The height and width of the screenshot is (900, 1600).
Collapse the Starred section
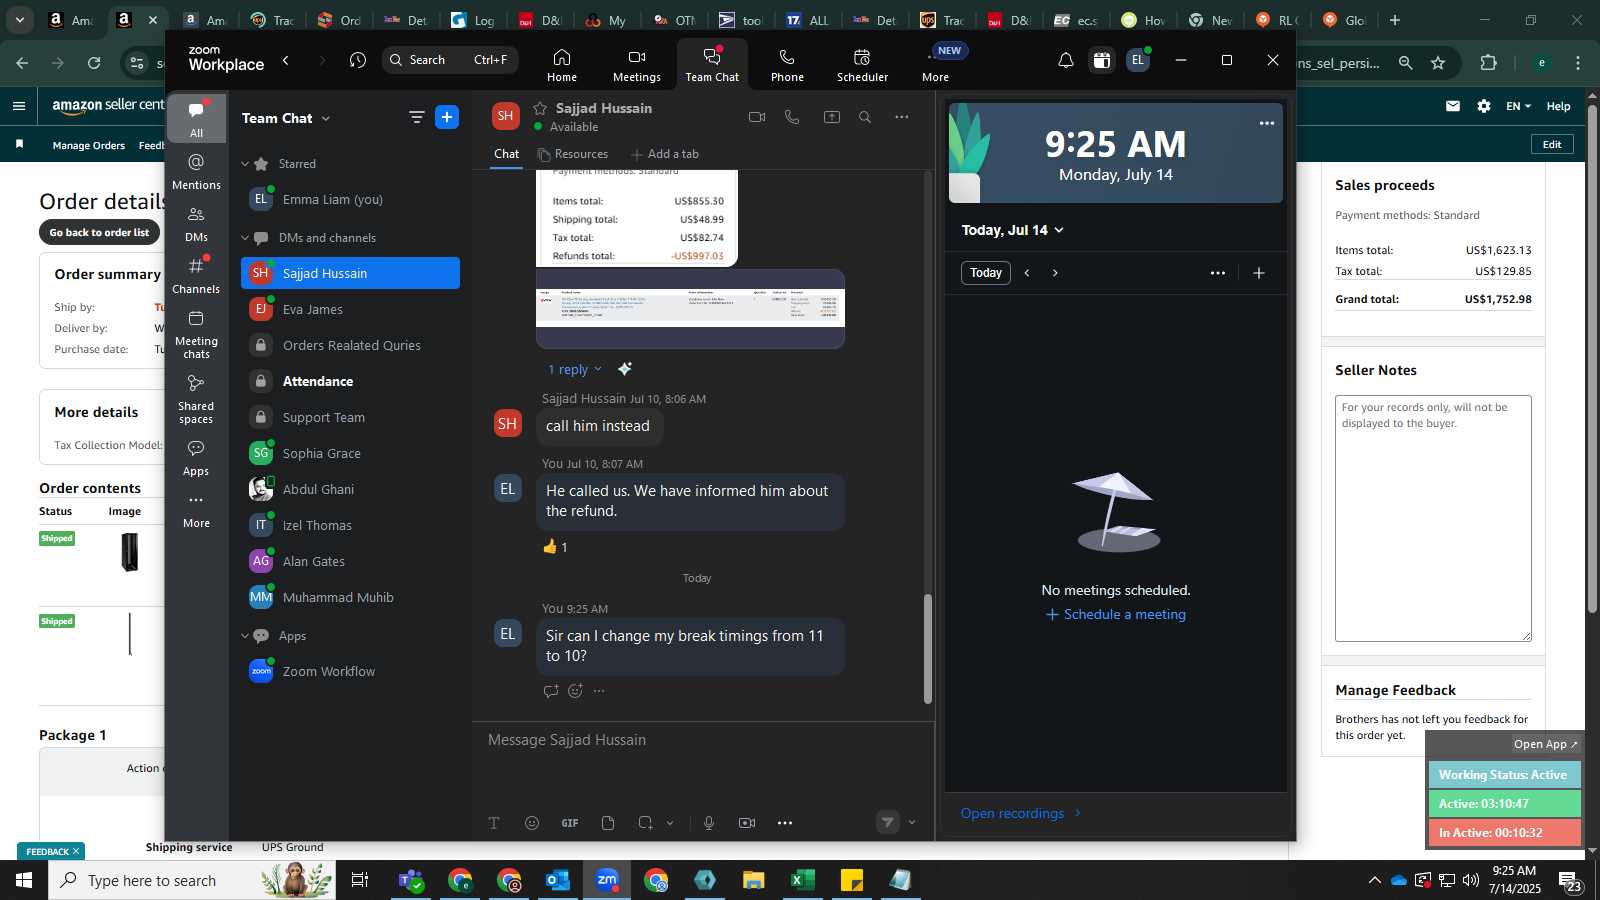[x=245, y=164]
